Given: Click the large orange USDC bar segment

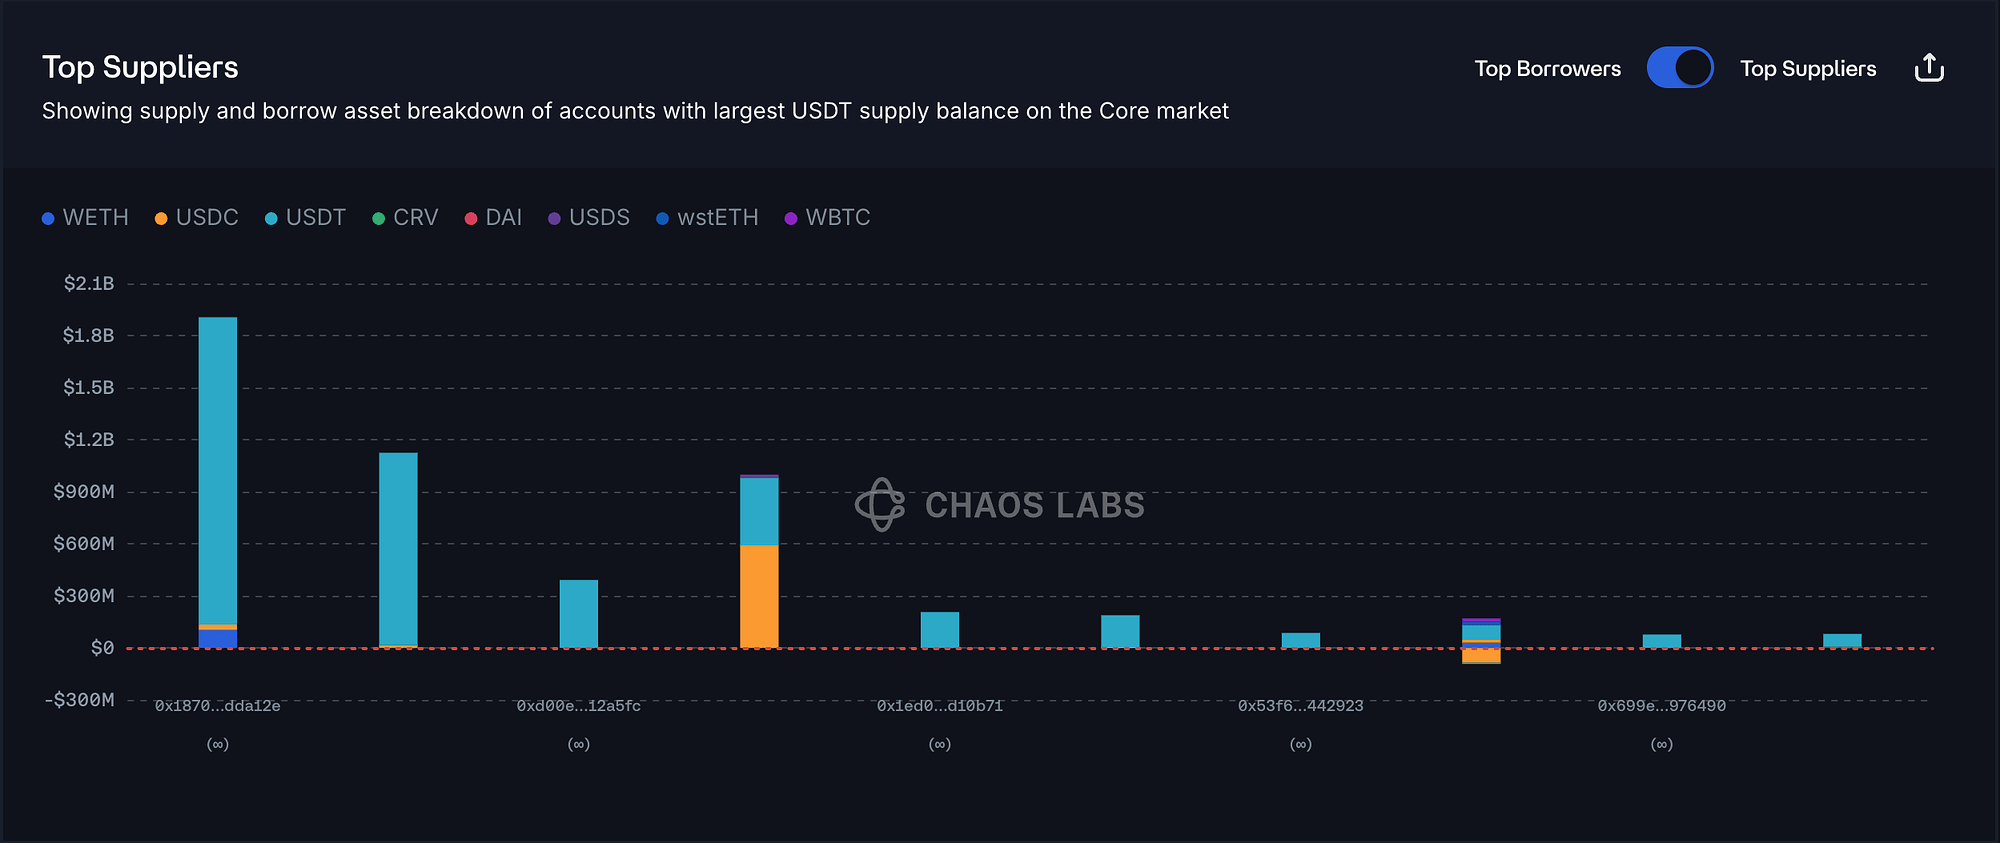Looking at the screenshot, I should pos(759,596).
